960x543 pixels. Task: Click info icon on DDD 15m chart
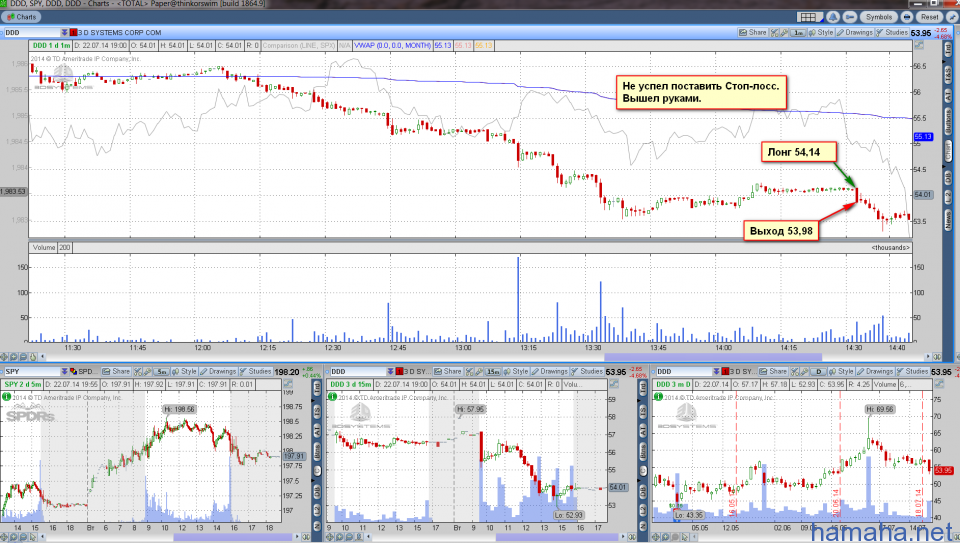point(332,397)
